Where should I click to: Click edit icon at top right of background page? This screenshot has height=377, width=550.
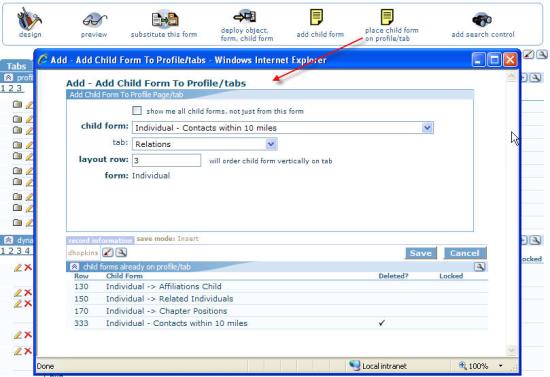(529, 54)
